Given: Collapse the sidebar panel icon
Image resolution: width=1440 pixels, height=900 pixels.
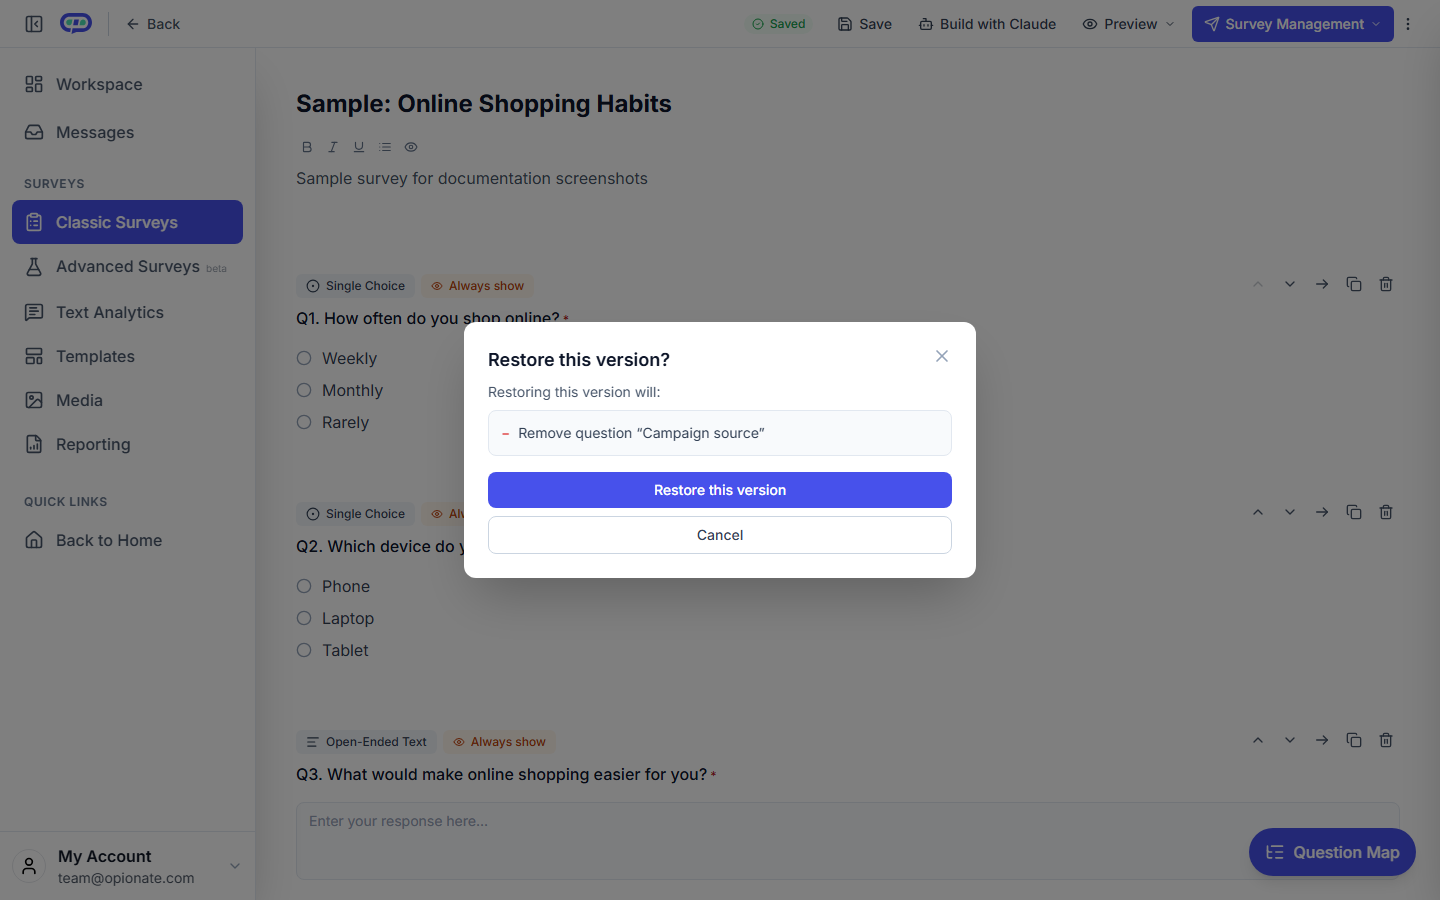Looking at the screenshot, I should point(34,24).
